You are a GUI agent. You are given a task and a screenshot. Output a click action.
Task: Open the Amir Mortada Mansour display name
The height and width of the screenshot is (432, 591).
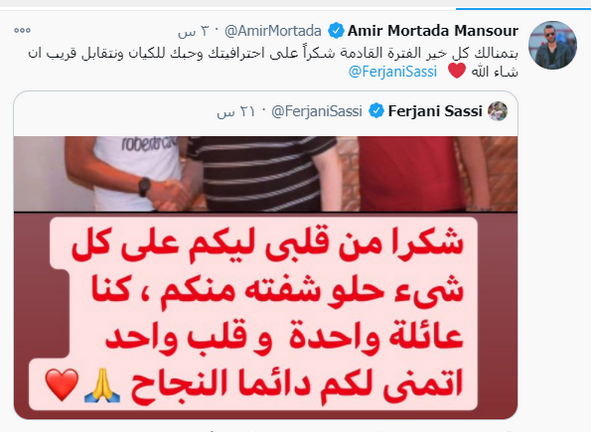(x=433, y=31)
